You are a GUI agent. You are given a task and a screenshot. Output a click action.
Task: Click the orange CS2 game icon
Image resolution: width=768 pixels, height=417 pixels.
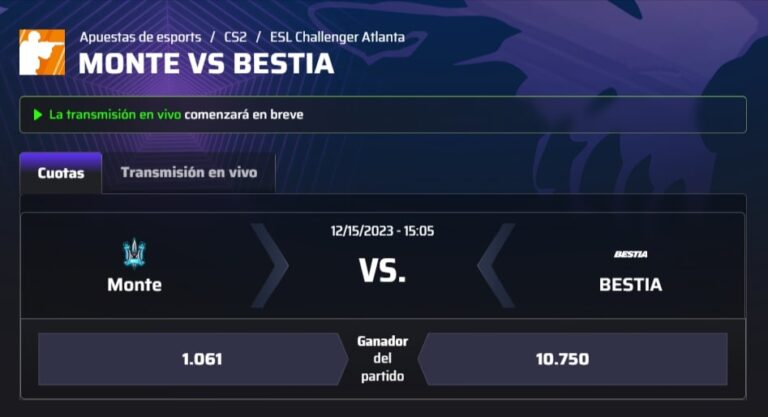tap(42, 52)
